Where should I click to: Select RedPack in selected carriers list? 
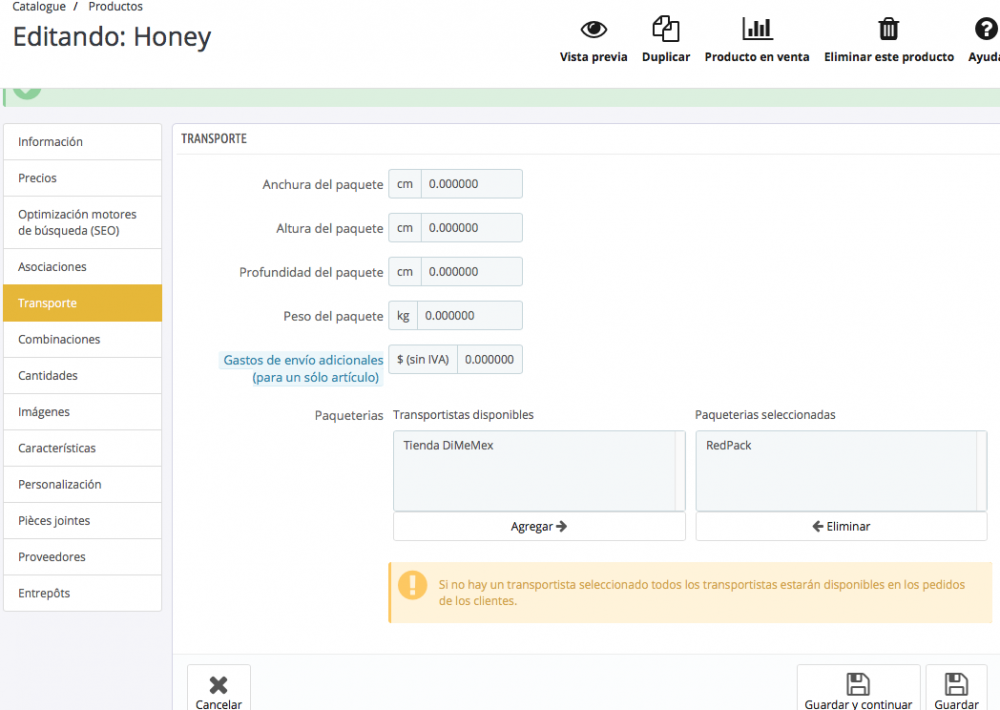729,445
